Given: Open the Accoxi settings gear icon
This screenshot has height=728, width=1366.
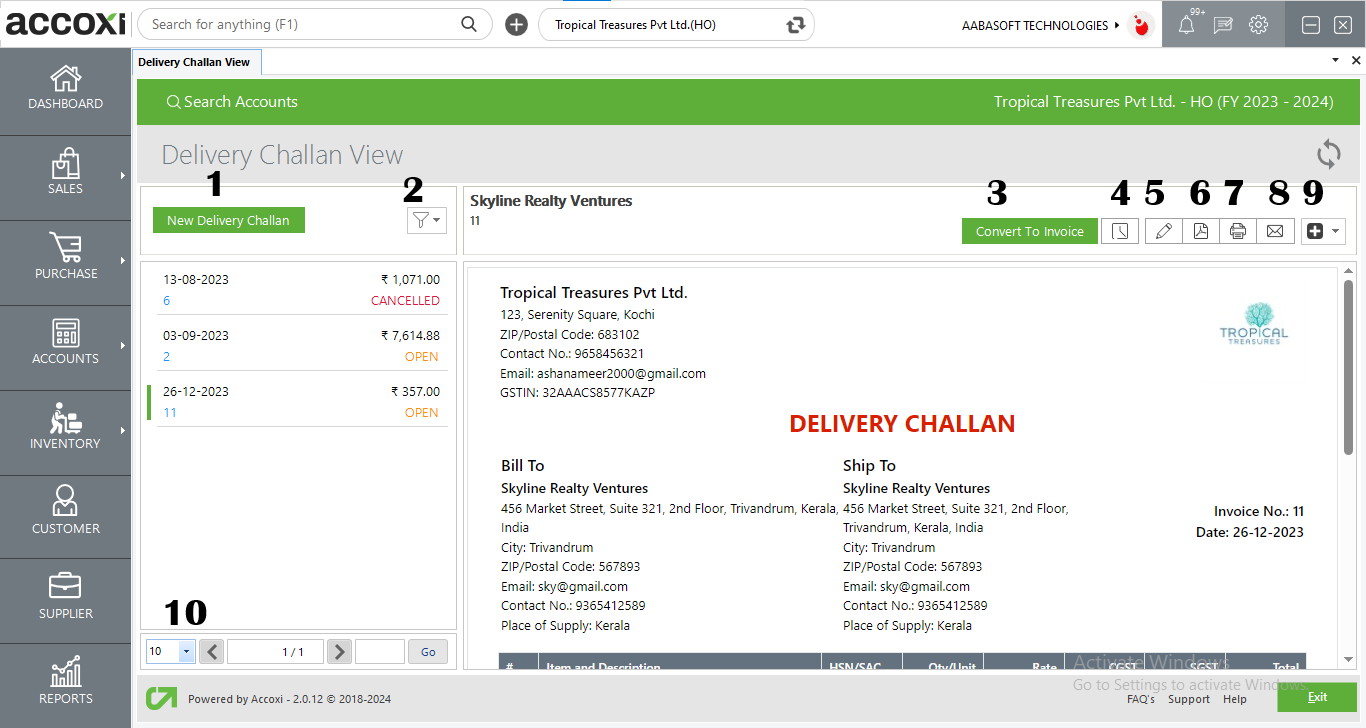Looking at the screenshot, I should (1258, 24).
